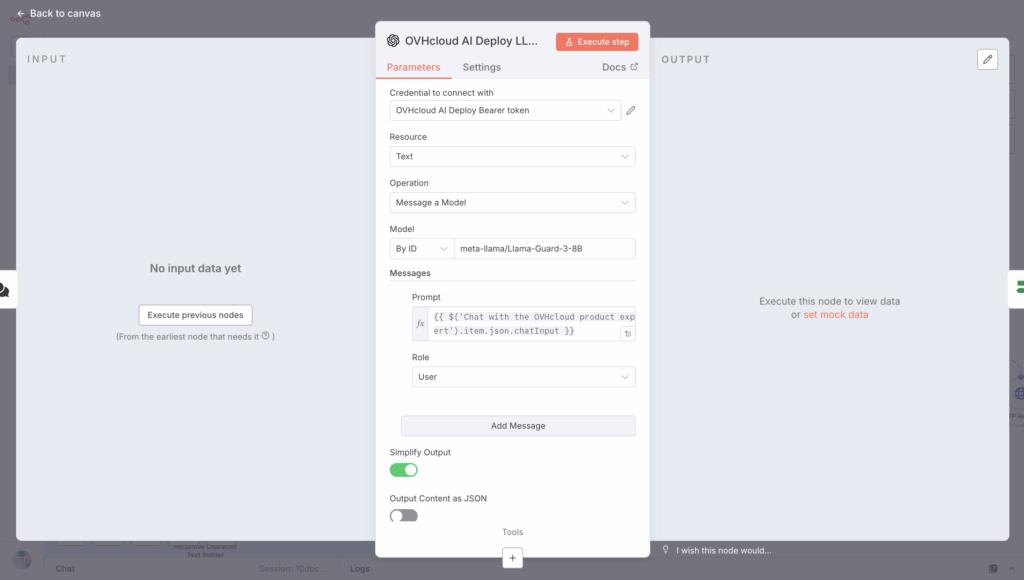This screenshot has width=1024, height=580.
Task: Click the Model ID text field
Action: pyautogui.click(x=544, y=249)
